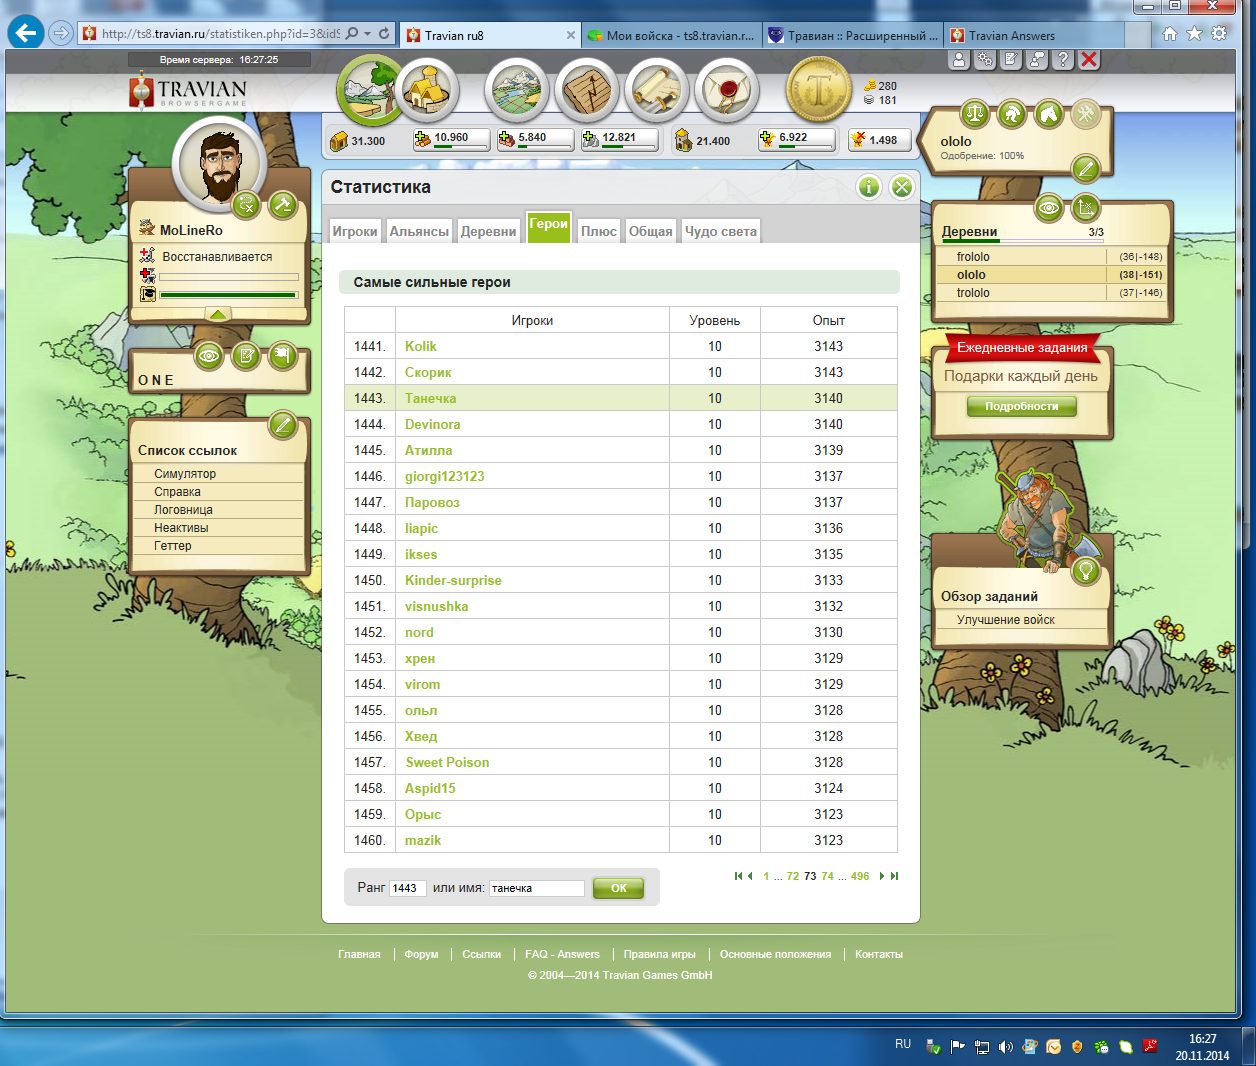Viewport: 1256px width, 1066px height.
Task: Open the reports scroll icon
Action: click(657, 89)
